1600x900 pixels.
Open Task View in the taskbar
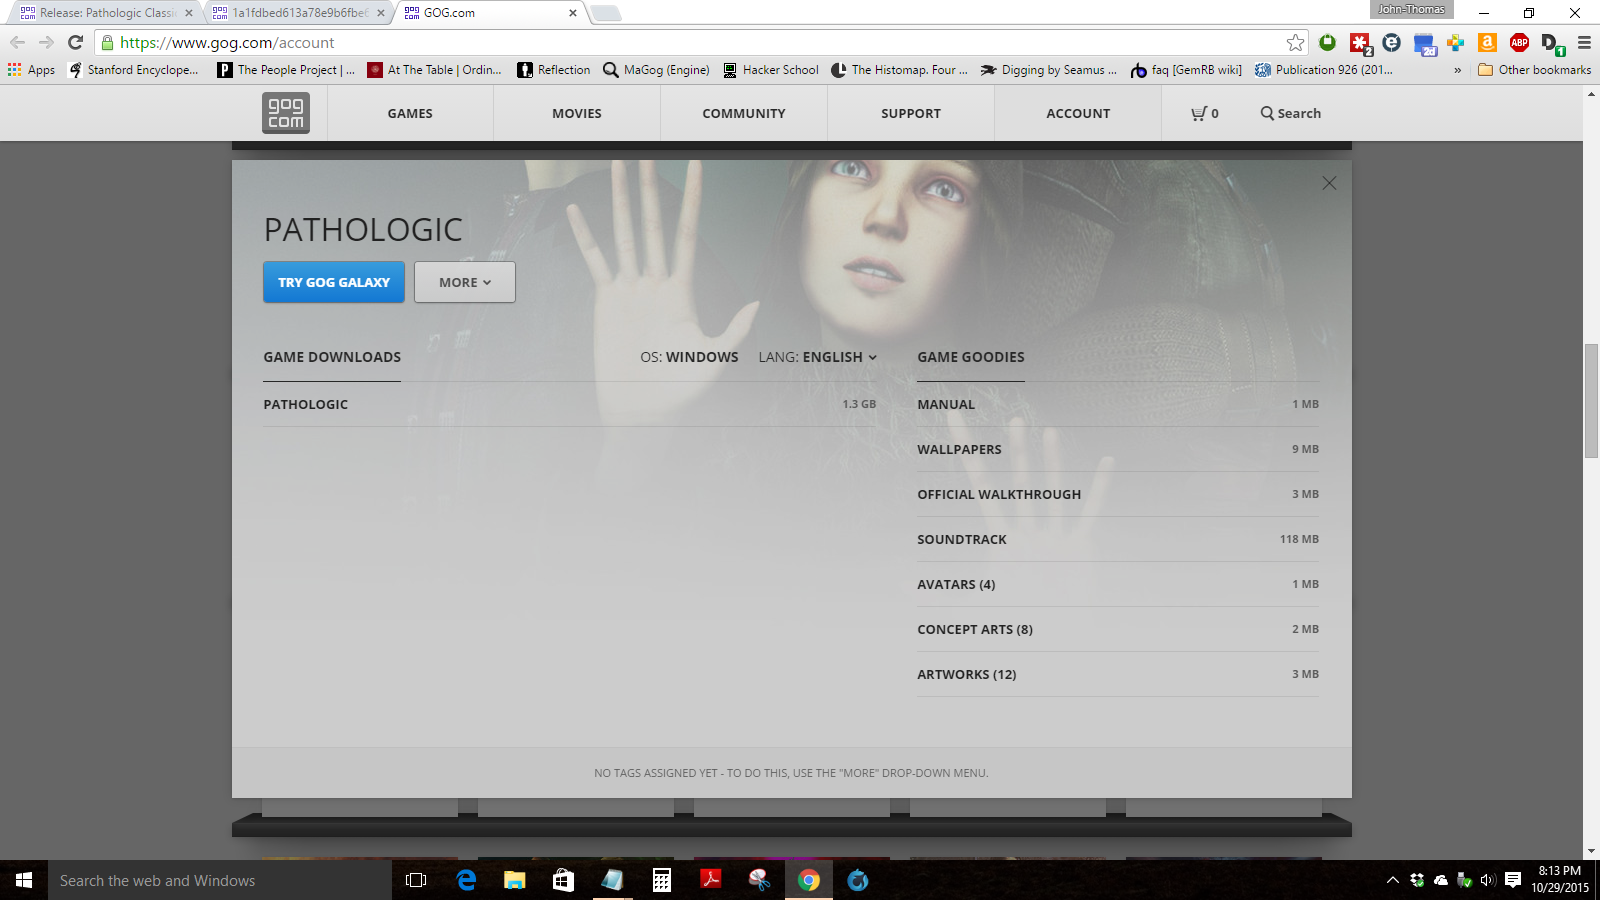point(416,880)
